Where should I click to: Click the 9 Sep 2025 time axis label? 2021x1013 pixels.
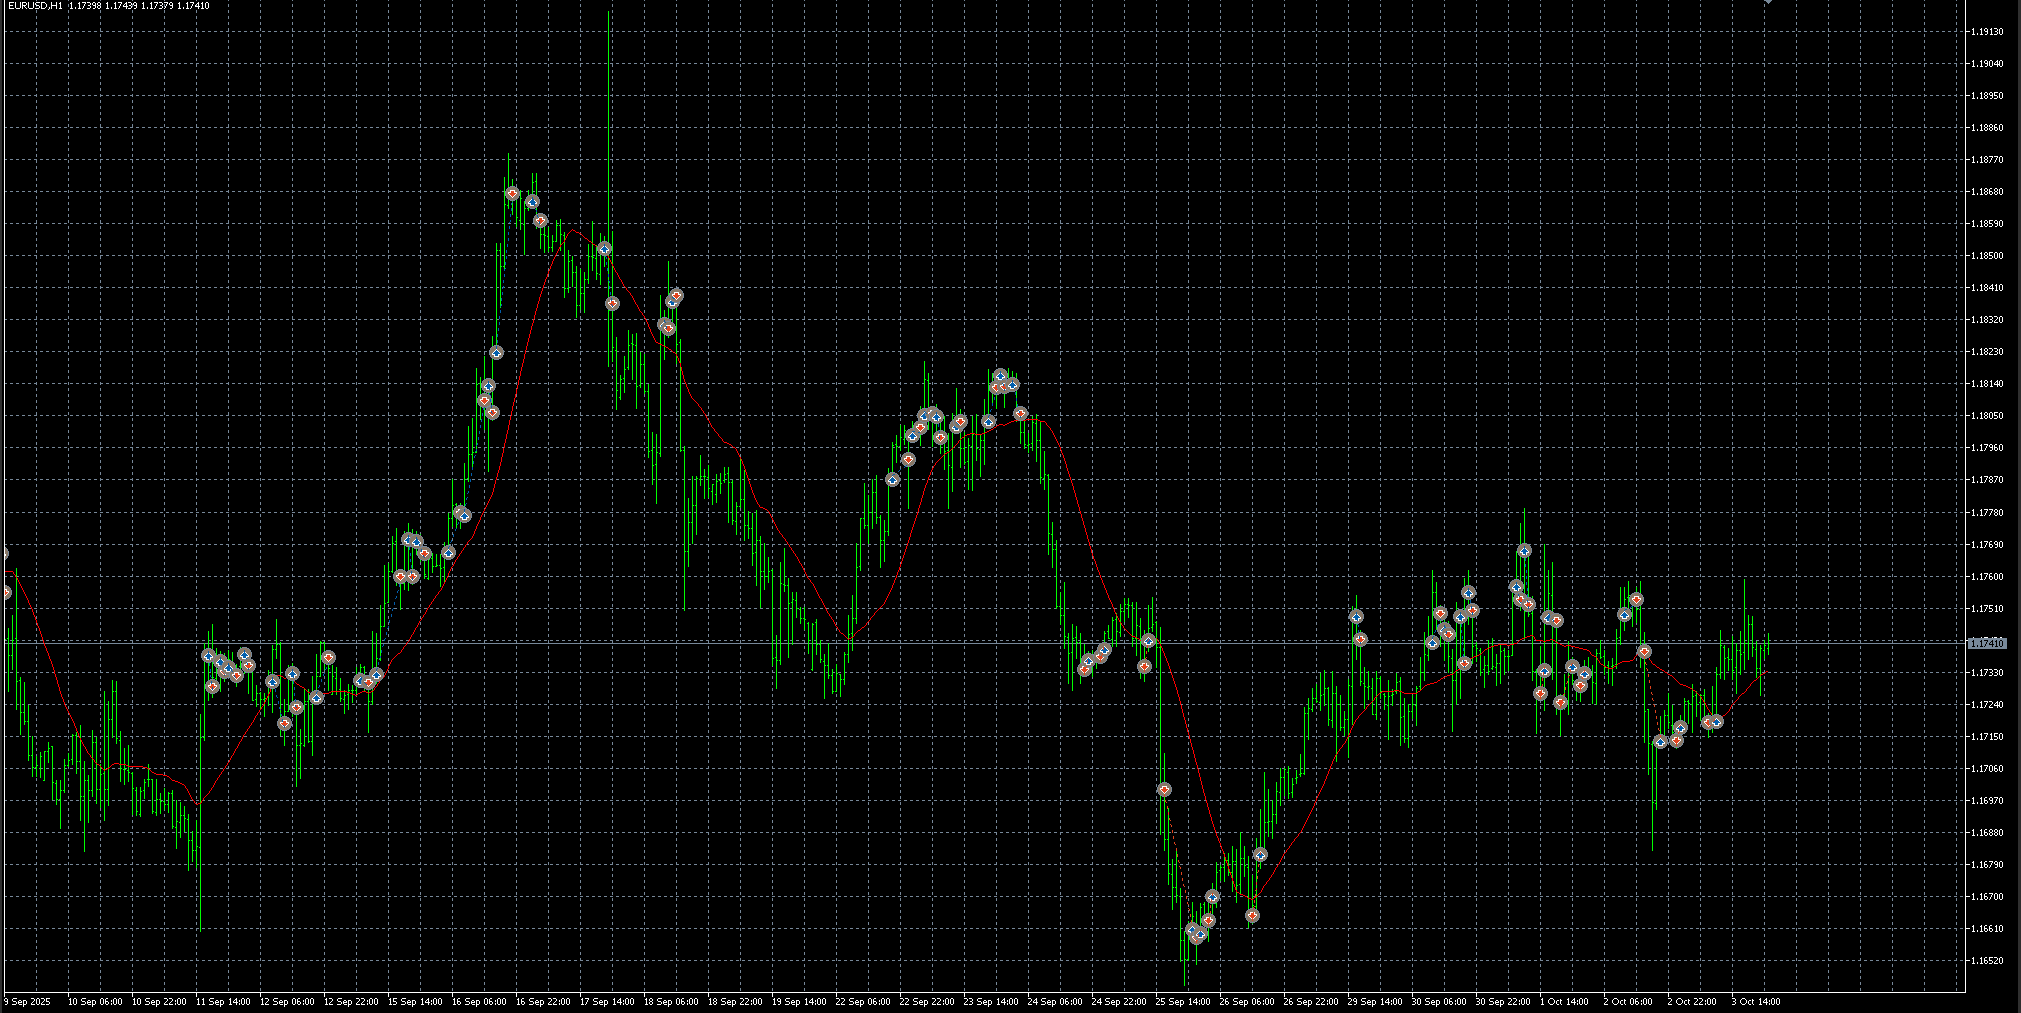tap(28, 1001)
